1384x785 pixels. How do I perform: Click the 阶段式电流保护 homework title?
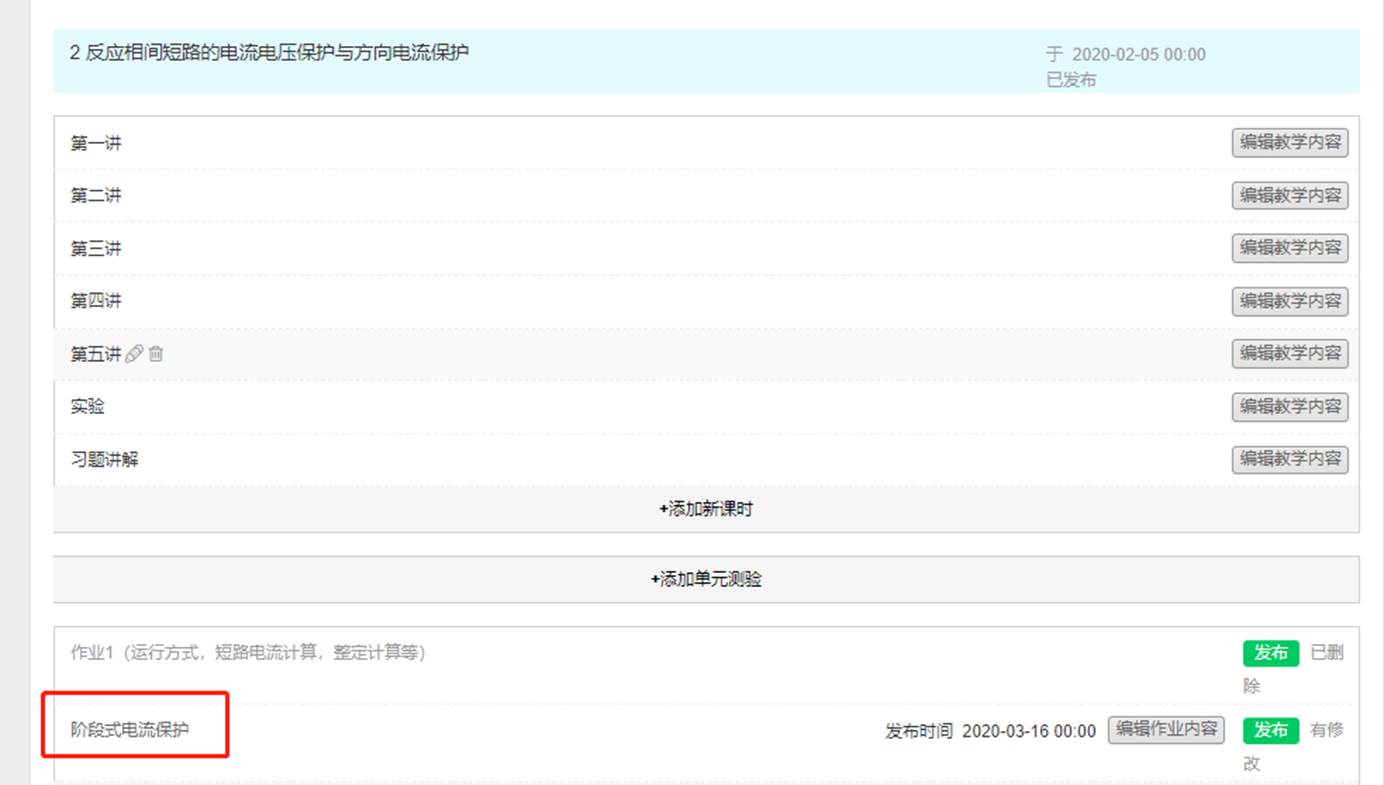click(130, 730)
